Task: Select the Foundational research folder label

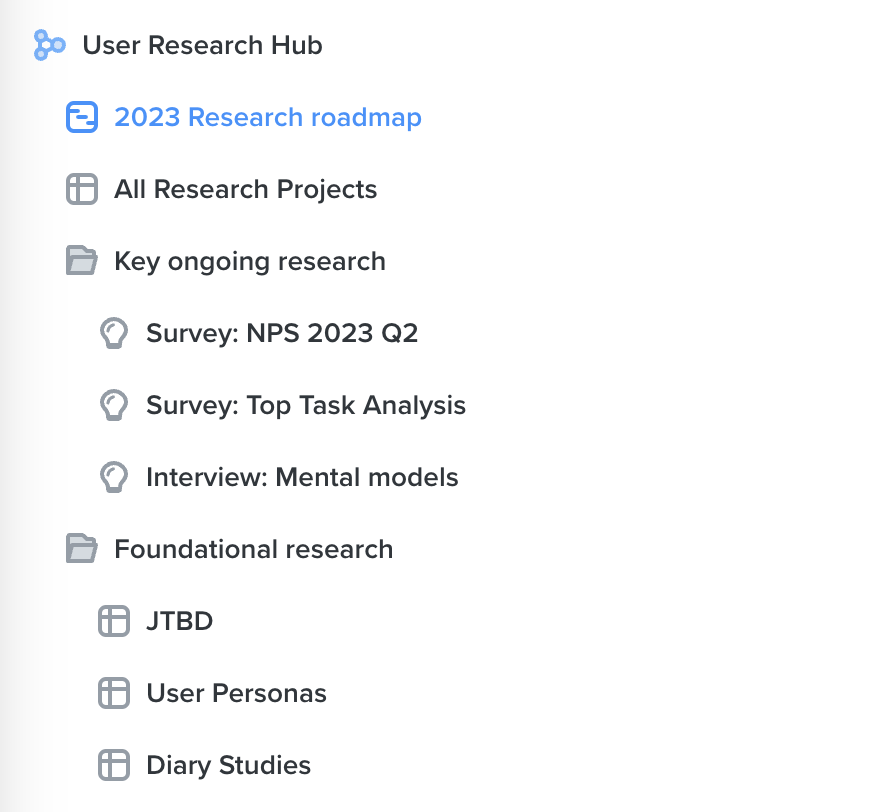Action: coord(254,549)
